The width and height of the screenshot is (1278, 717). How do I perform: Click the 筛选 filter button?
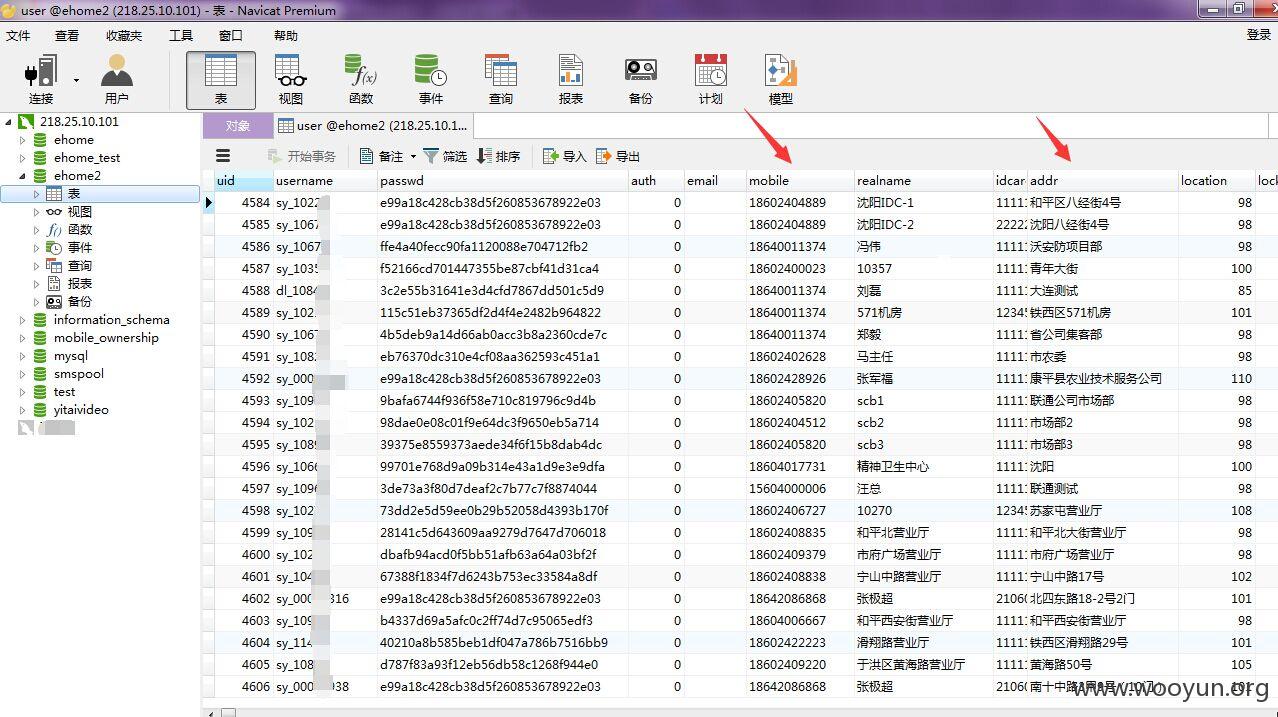point(445,156)
